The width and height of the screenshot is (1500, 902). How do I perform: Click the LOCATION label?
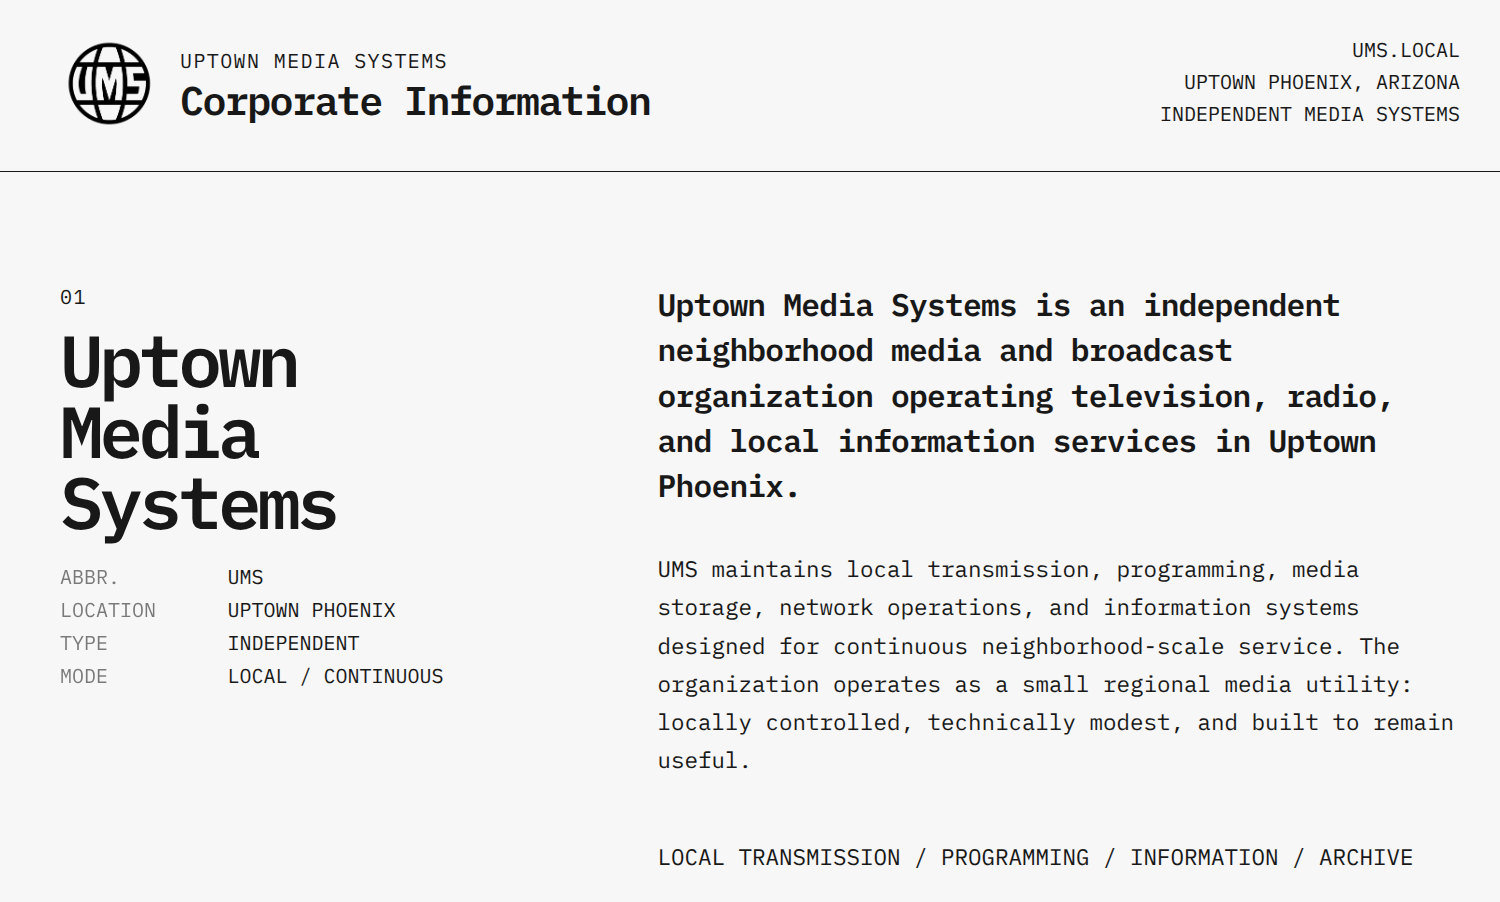click(x=108, y=610)
